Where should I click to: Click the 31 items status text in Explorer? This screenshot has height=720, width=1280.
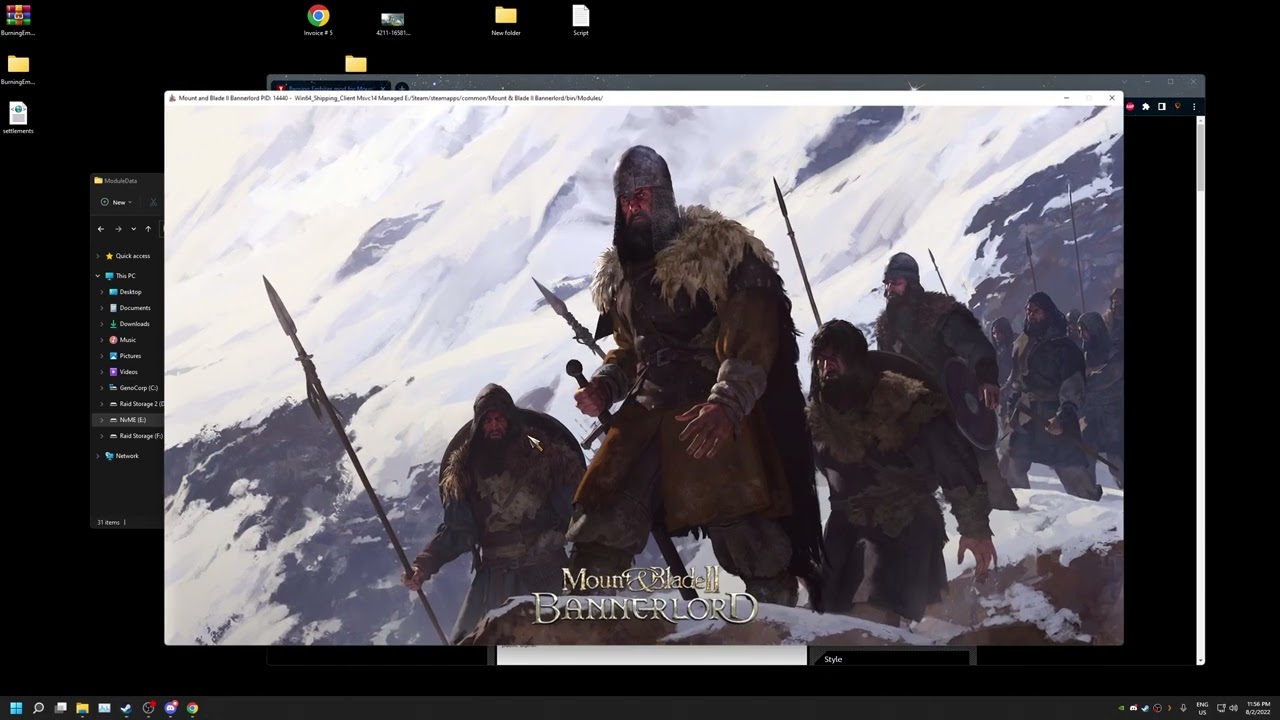pyautogui.click(x=108, y=522)
